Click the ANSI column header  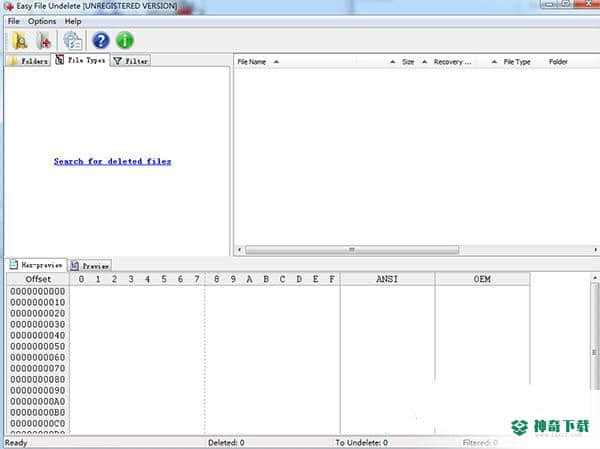coord(387,279)
